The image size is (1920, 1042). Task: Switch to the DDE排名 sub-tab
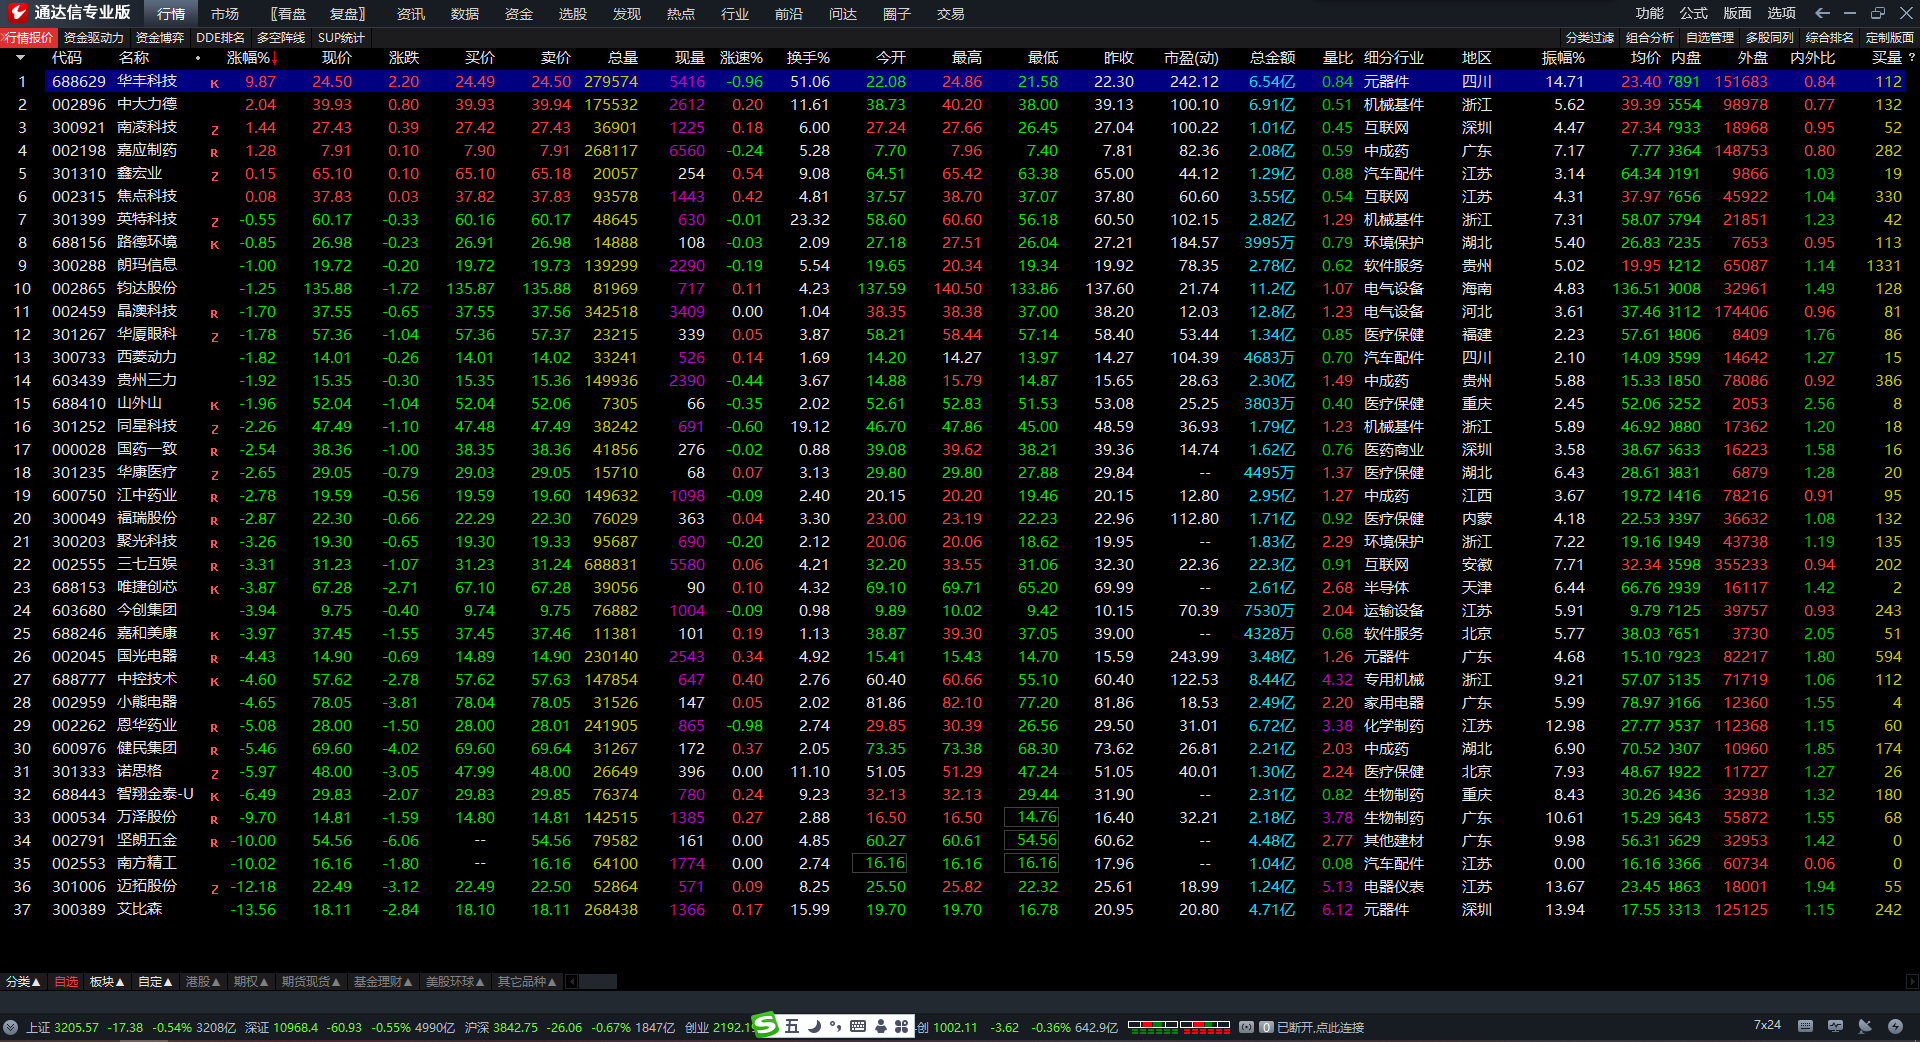pos(220,37)
